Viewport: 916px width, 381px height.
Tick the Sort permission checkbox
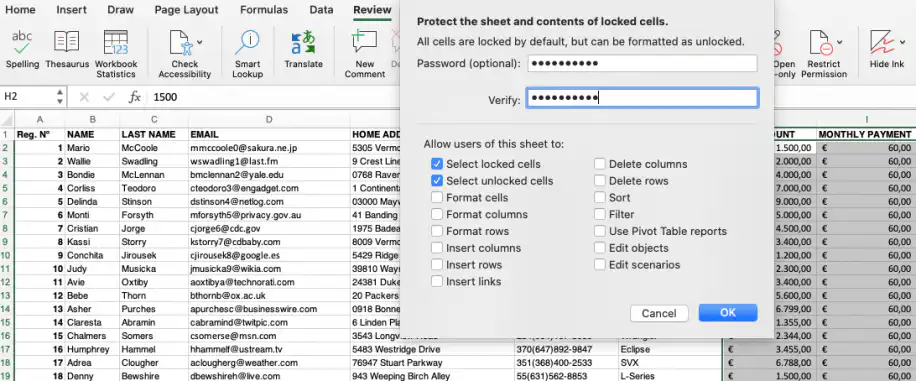(599, 198)
